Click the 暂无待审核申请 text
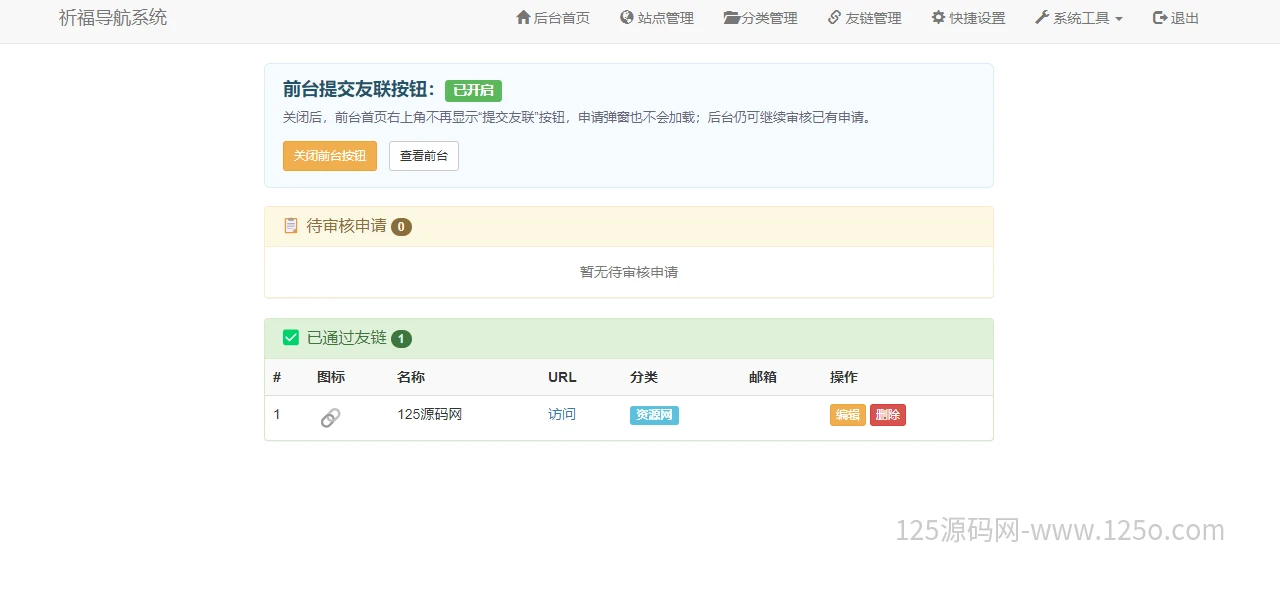The height and width of the screenshot is (595, 1280). coord(629,272)
